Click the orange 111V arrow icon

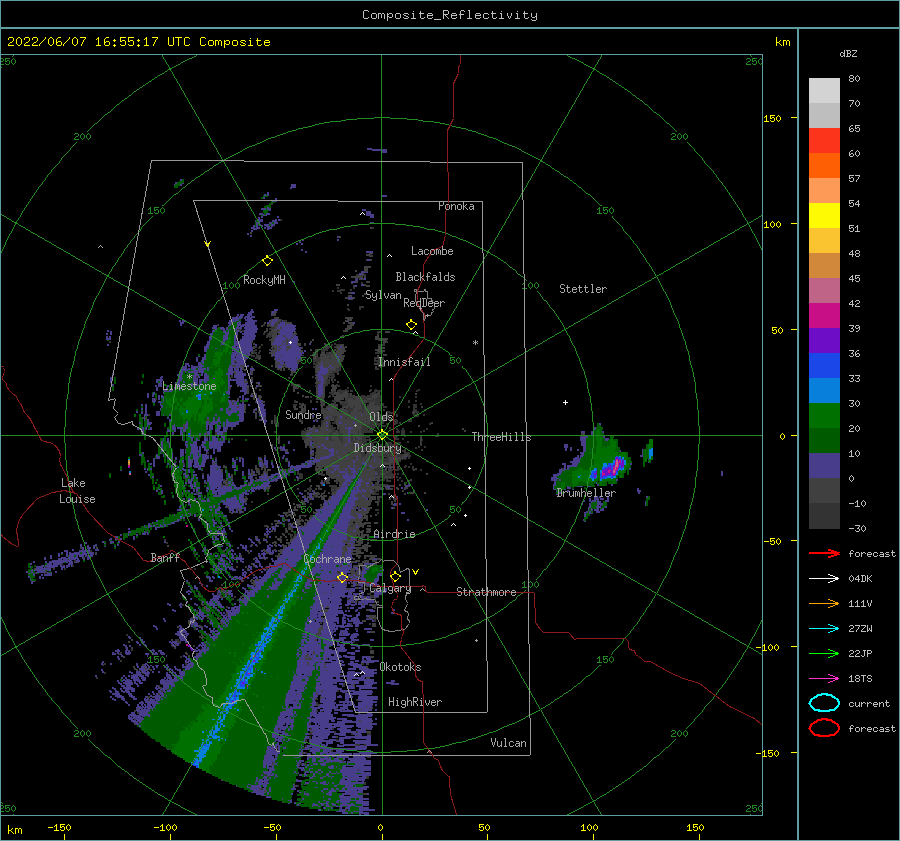(824, 603)
